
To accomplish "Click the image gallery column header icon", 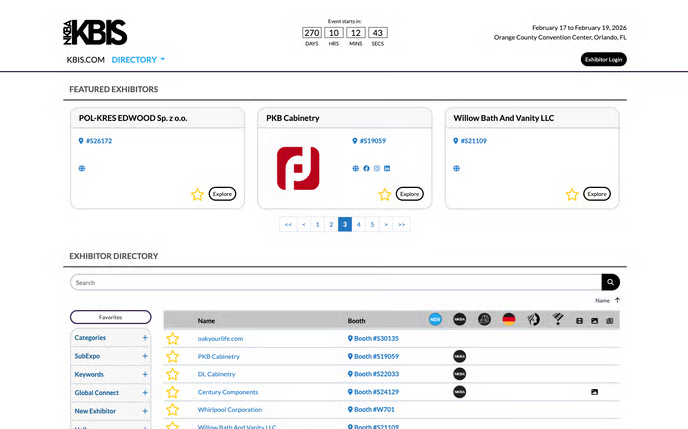I will tap(595, 321).
